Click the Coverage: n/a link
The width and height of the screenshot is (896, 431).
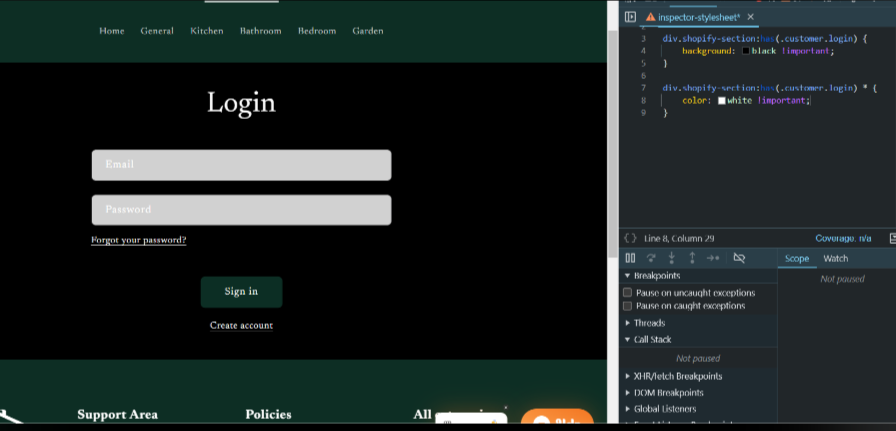[x=843, y=238]
